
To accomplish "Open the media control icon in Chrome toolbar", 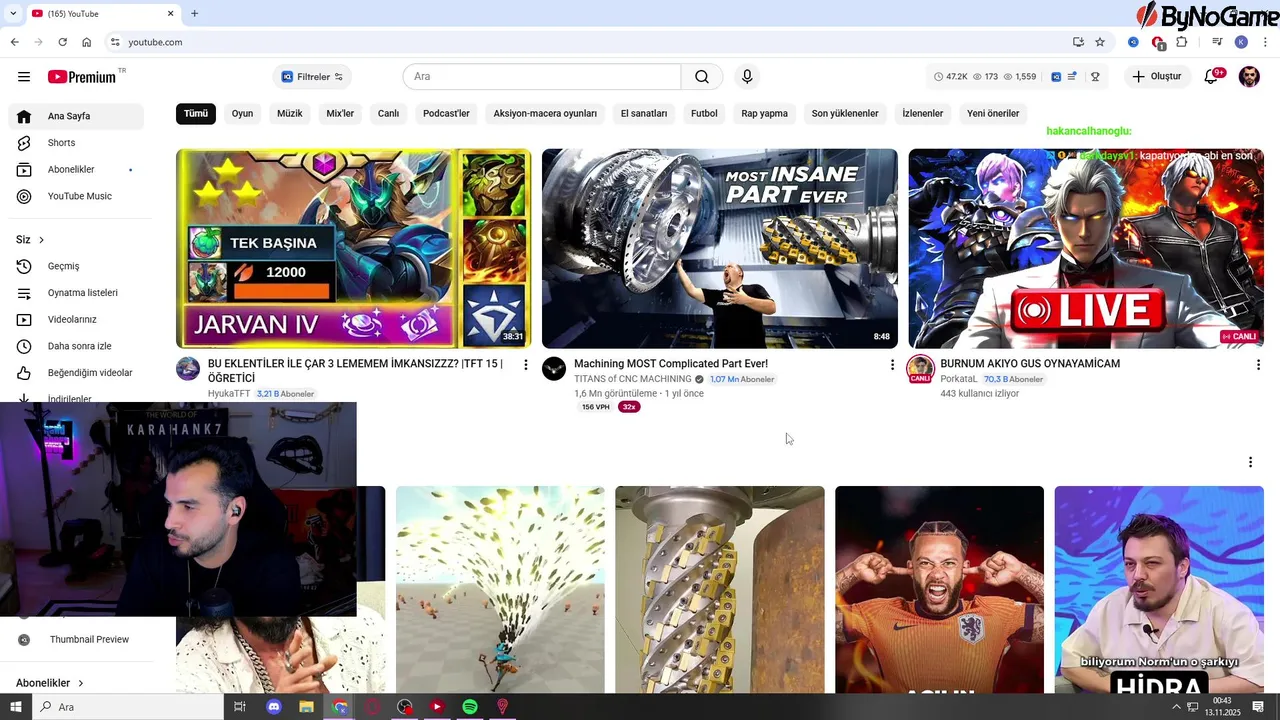I will tap(1217, 42).
